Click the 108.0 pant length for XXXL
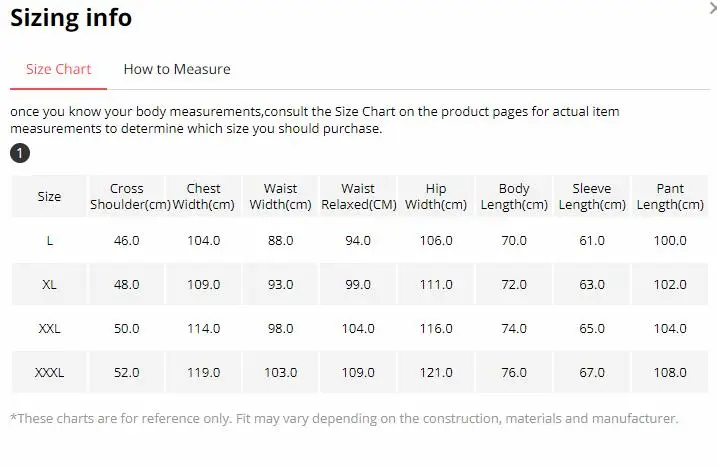Screen dimensions: 717x467 (670, 372)
